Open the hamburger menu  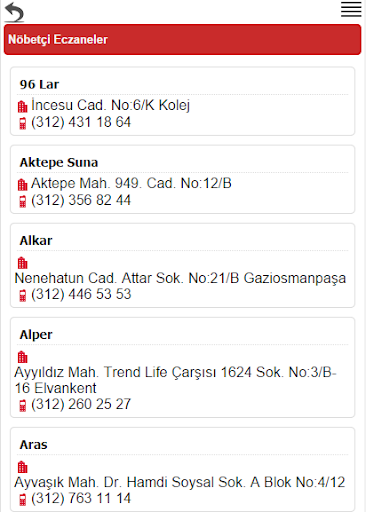click(351, 9)
